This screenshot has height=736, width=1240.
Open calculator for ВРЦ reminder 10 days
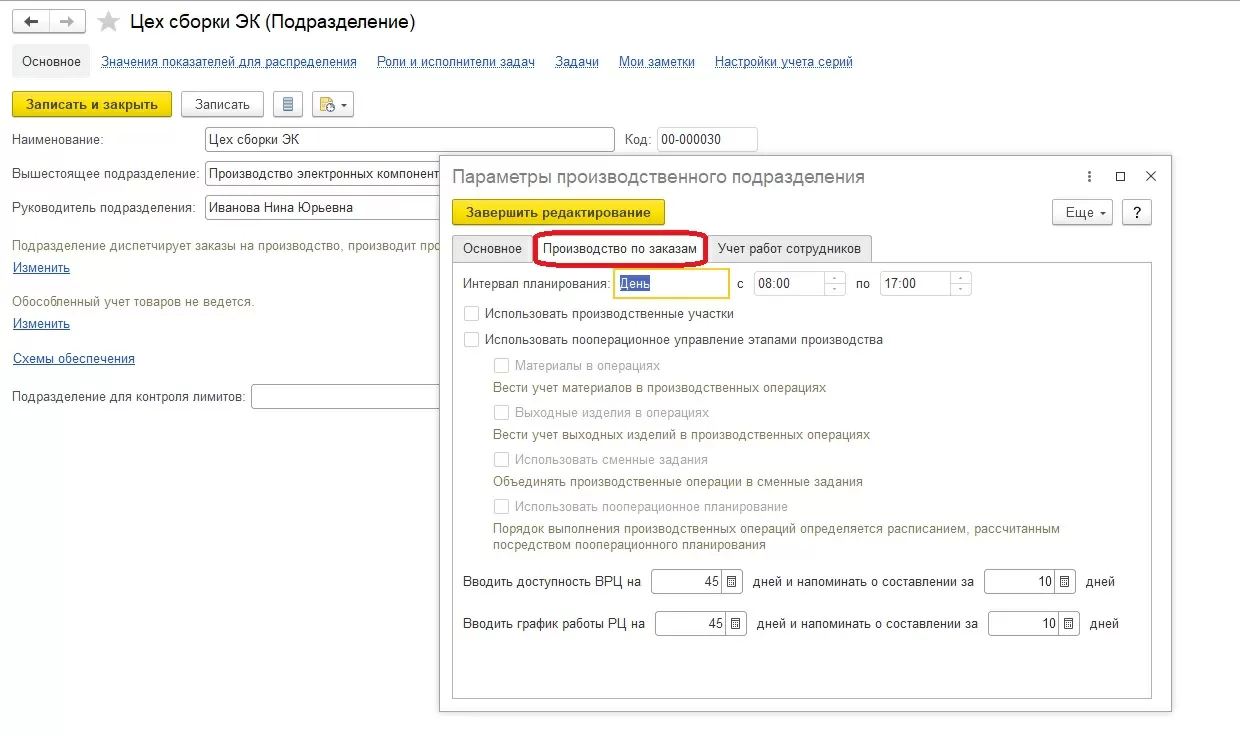pos(1065,581)
